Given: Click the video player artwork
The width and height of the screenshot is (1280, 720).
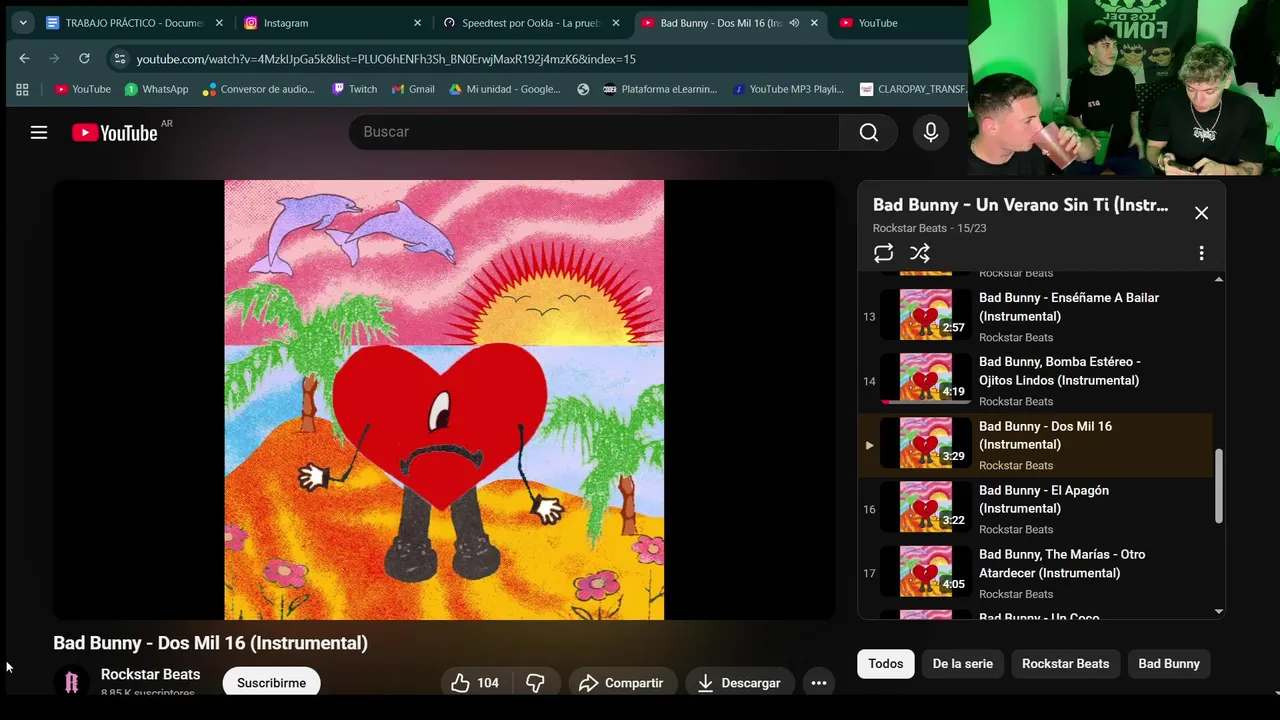Looking at the screenshot, I should (x=444, y=400).
